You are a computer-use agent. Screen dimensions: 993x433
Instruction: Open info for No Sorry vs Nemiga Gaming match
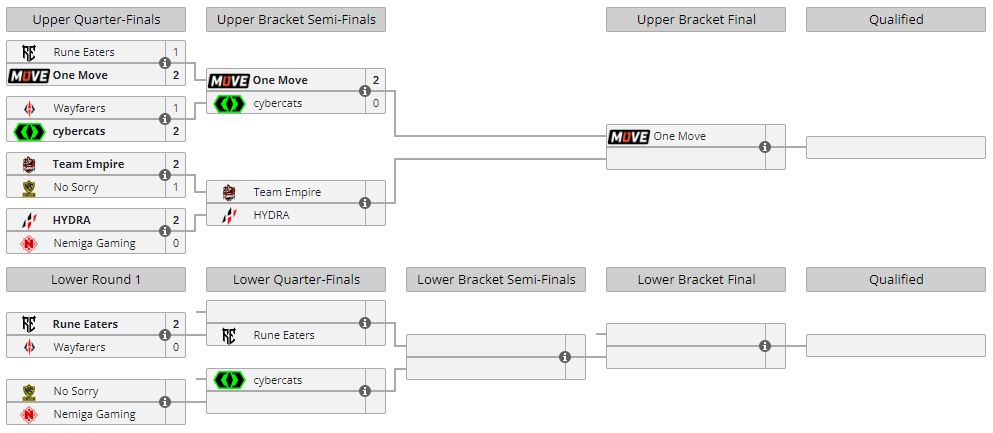(165, 402)
